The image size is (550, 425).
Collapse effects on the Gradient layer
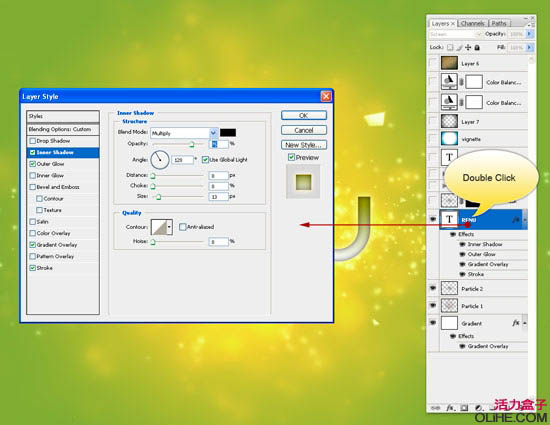tap(525, 323)
